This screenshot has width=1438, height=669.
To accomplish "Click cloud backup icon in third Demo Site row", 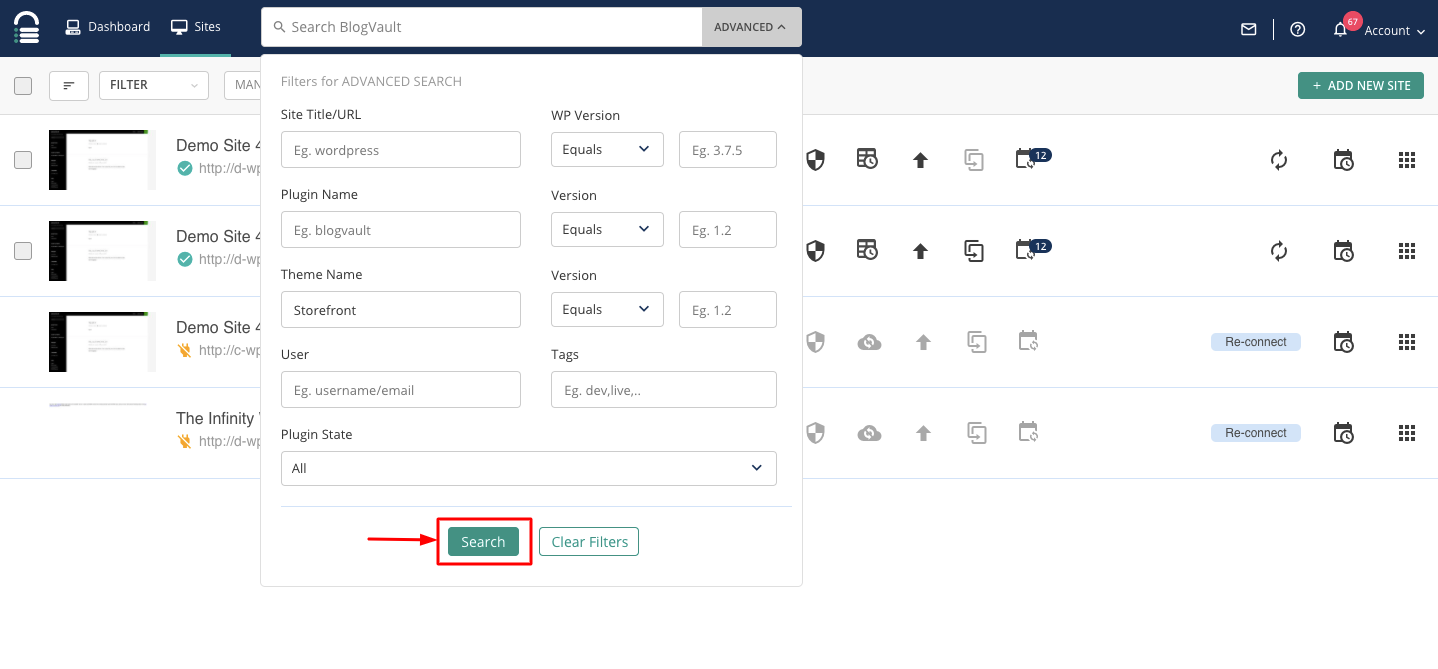I will [869, 342].
